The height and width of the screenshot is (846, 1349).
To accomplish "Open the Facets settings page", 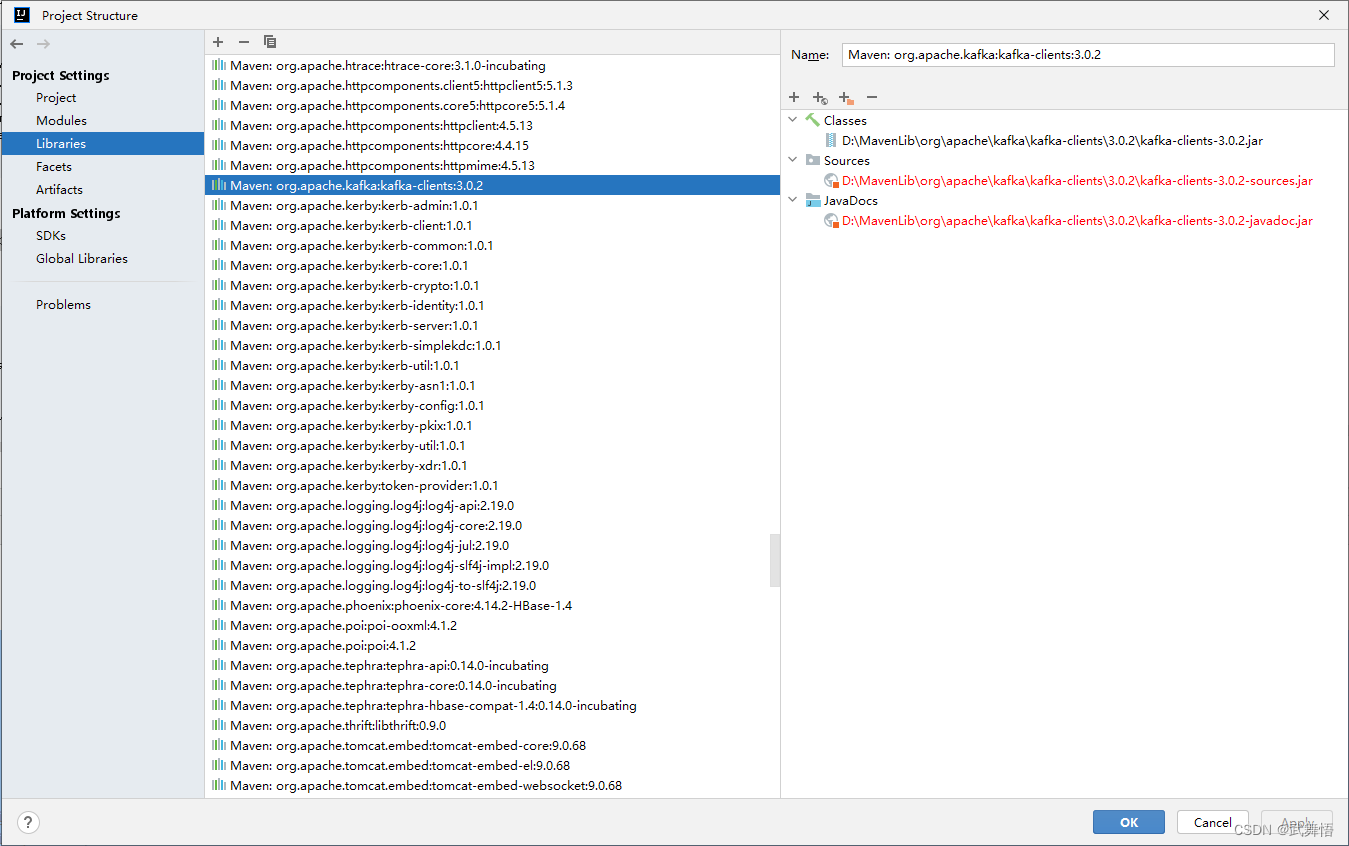I will (x=54, y=166).
